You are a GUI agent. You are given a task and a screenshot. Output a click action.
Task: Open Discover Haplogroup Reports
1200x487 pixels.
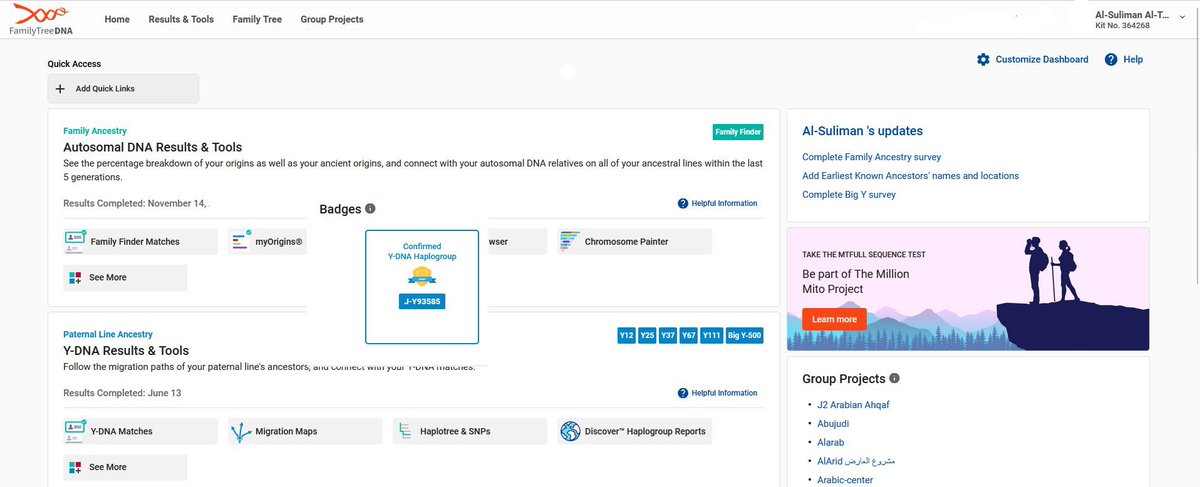634,431
